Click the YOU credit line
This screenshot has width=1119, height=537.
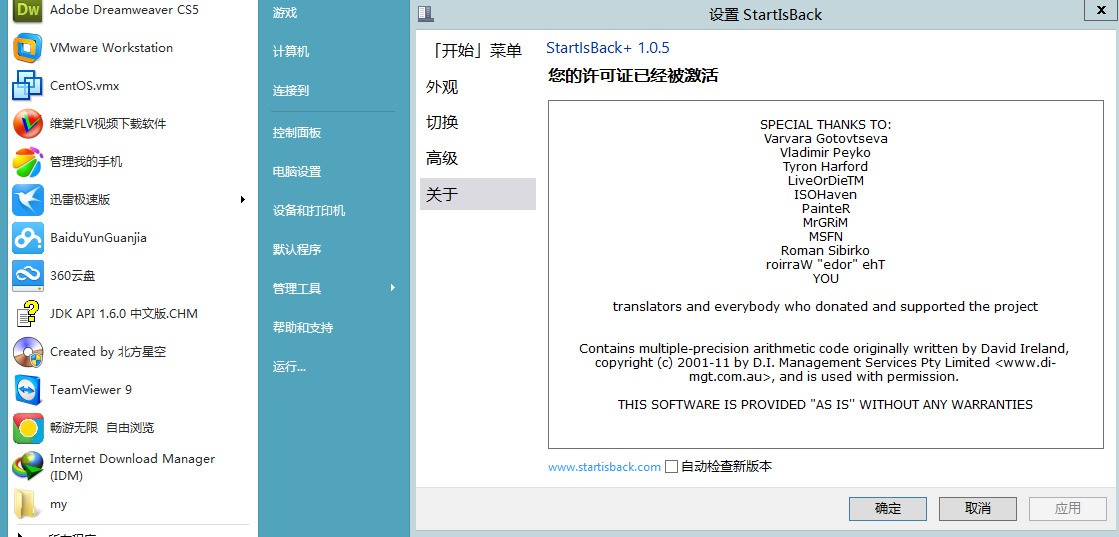point(826,278)
